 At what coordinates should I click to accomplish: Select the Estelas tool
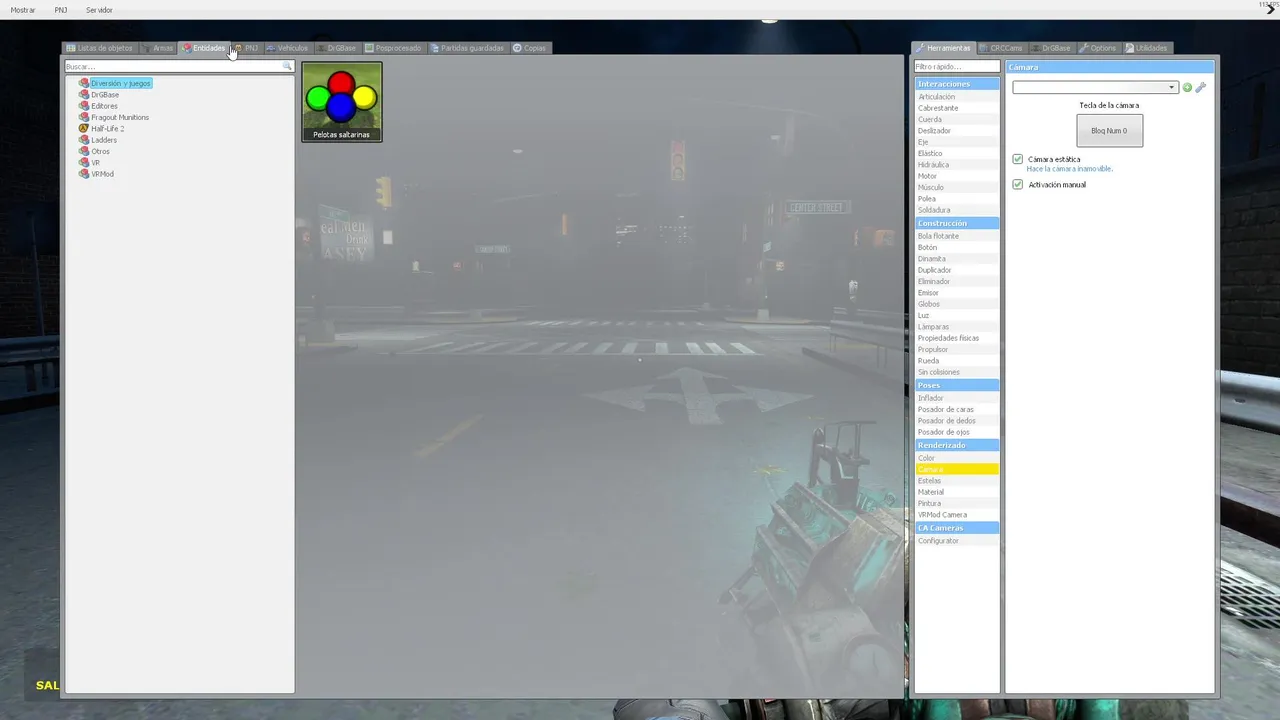point(957,481)
